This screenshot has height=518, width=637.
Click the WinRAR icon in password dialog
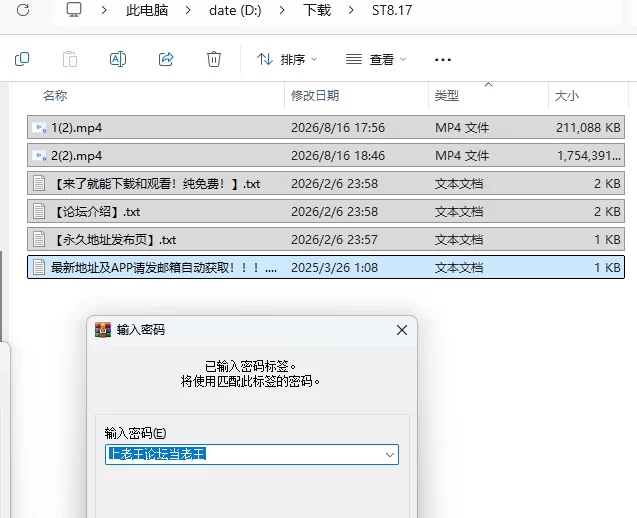(103, 330)
